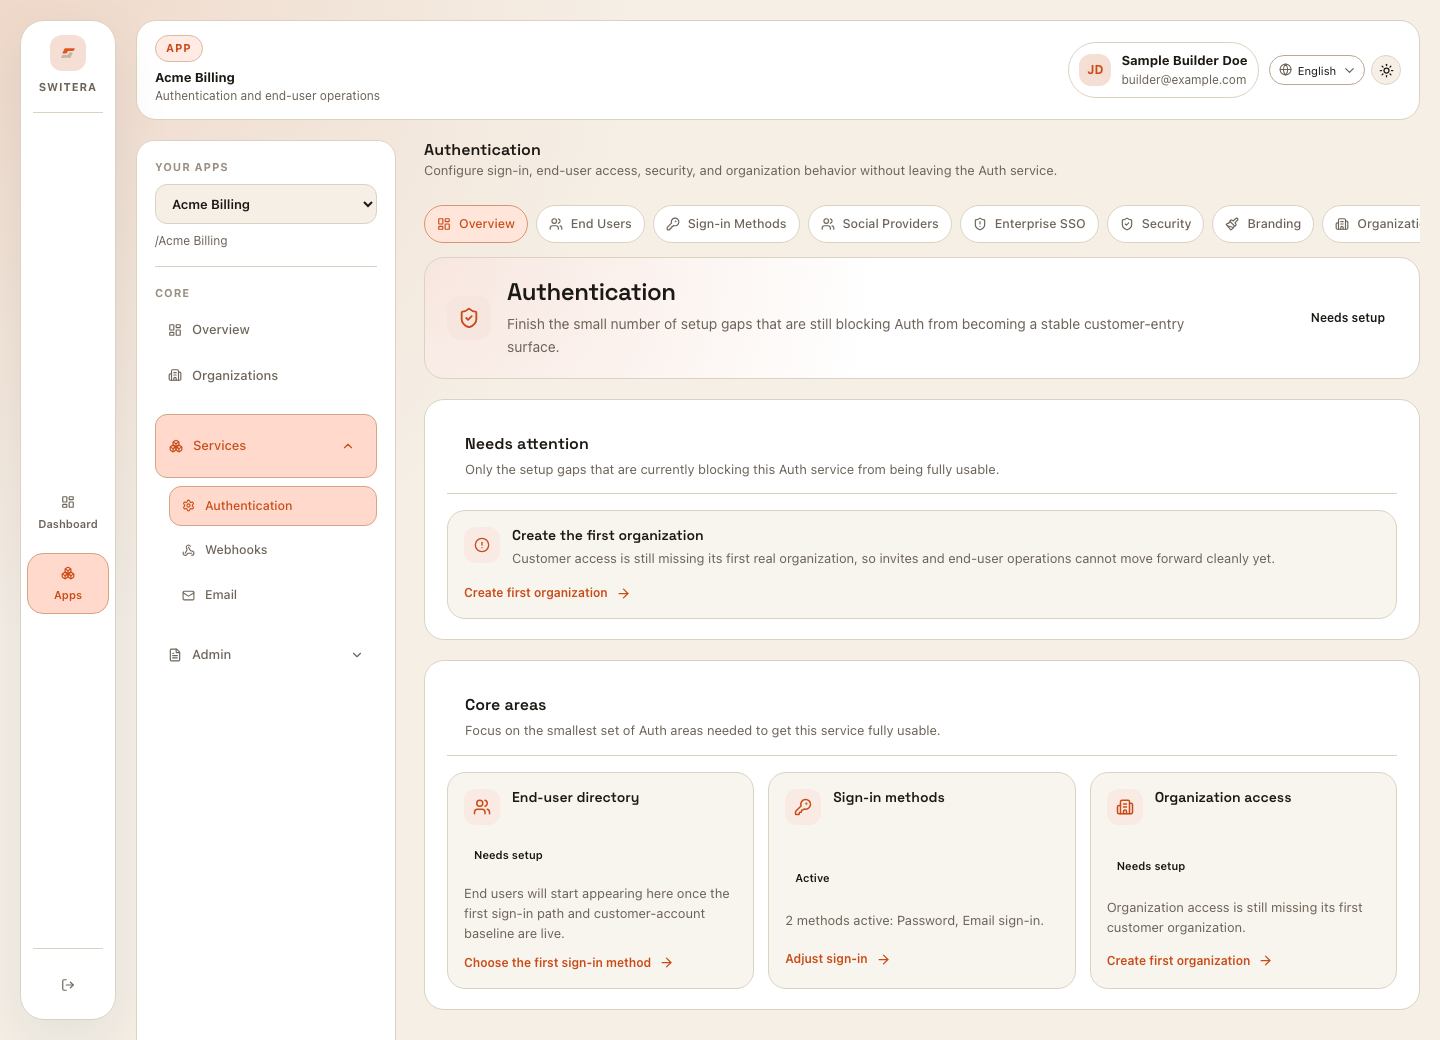
Task: Click the JD user avatar
Action: [1095, 70]
